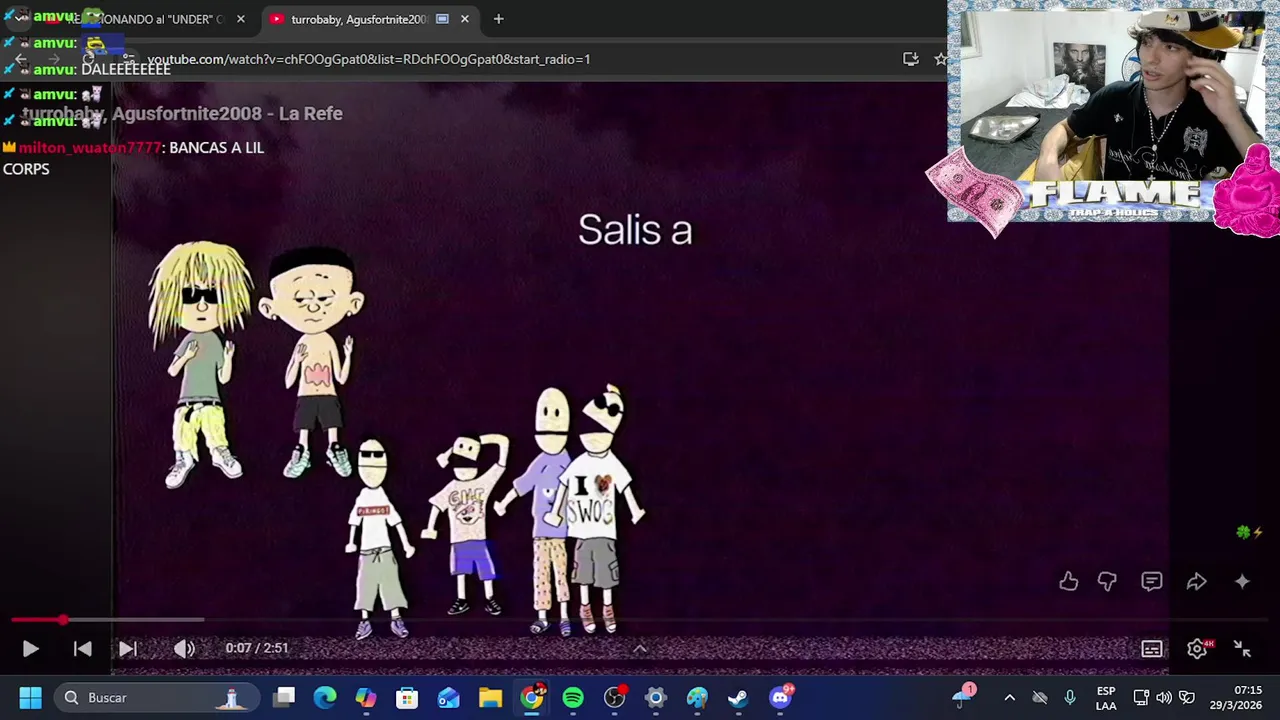Expand the upward chevron below the player
1280x720 pixels.
point(640,649)
